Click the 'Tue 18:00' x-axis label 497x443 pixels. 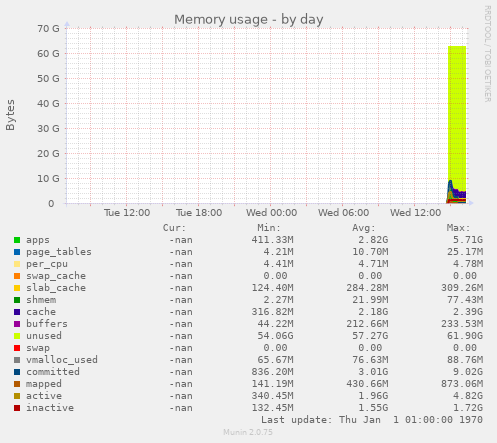tap(199, 213)
